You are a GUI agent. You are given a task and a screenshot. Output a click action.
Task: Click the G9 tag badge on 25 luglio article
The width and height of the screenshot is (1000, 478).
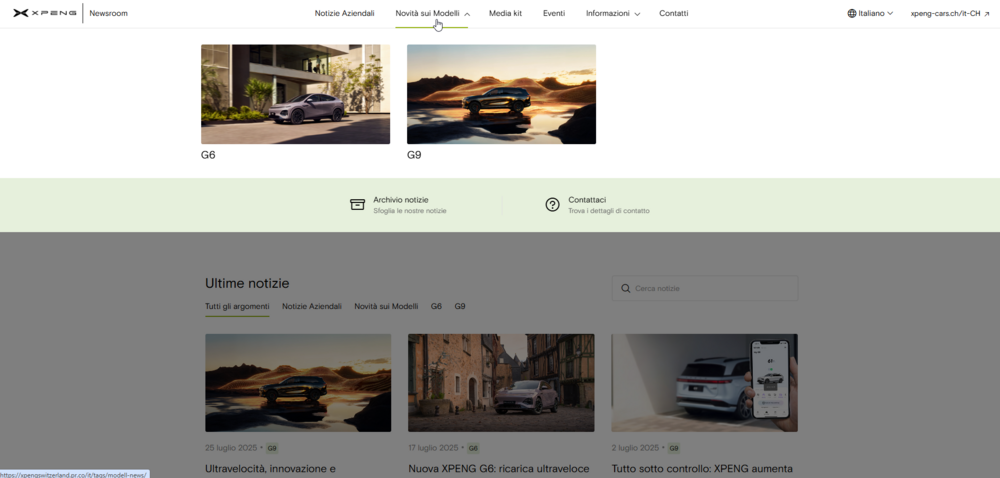[x=272, y=448]
